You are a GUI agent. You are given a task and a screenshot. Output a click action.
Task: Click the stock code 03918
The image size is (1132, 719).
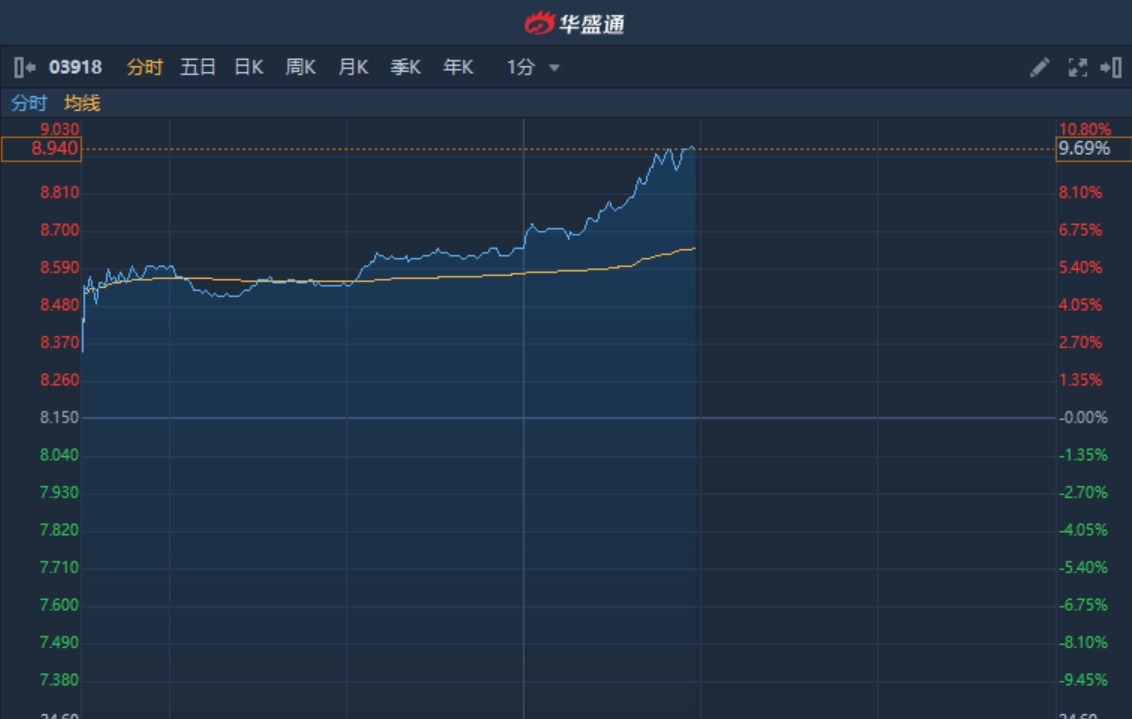(76, 68)
